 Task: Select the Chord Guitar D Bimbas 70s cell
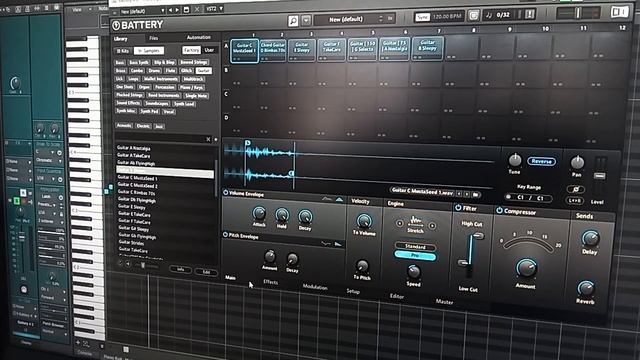tap(273, 50)
